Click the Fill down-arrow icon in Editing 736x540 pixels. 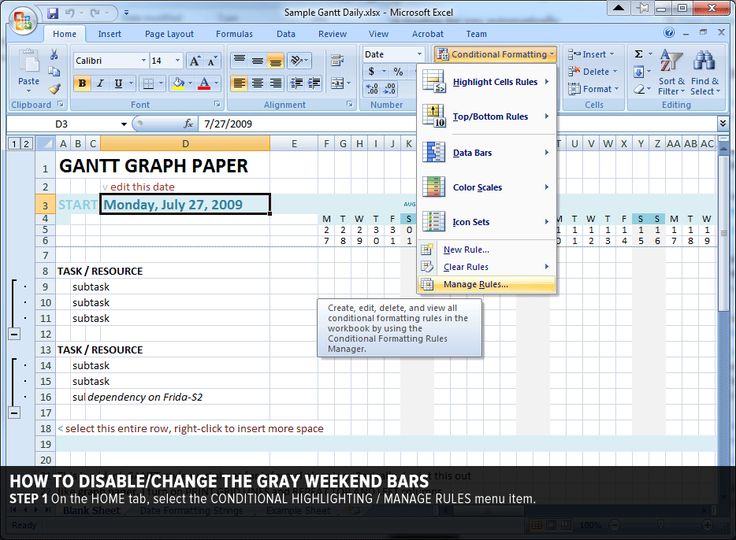(x=639, y=71)
